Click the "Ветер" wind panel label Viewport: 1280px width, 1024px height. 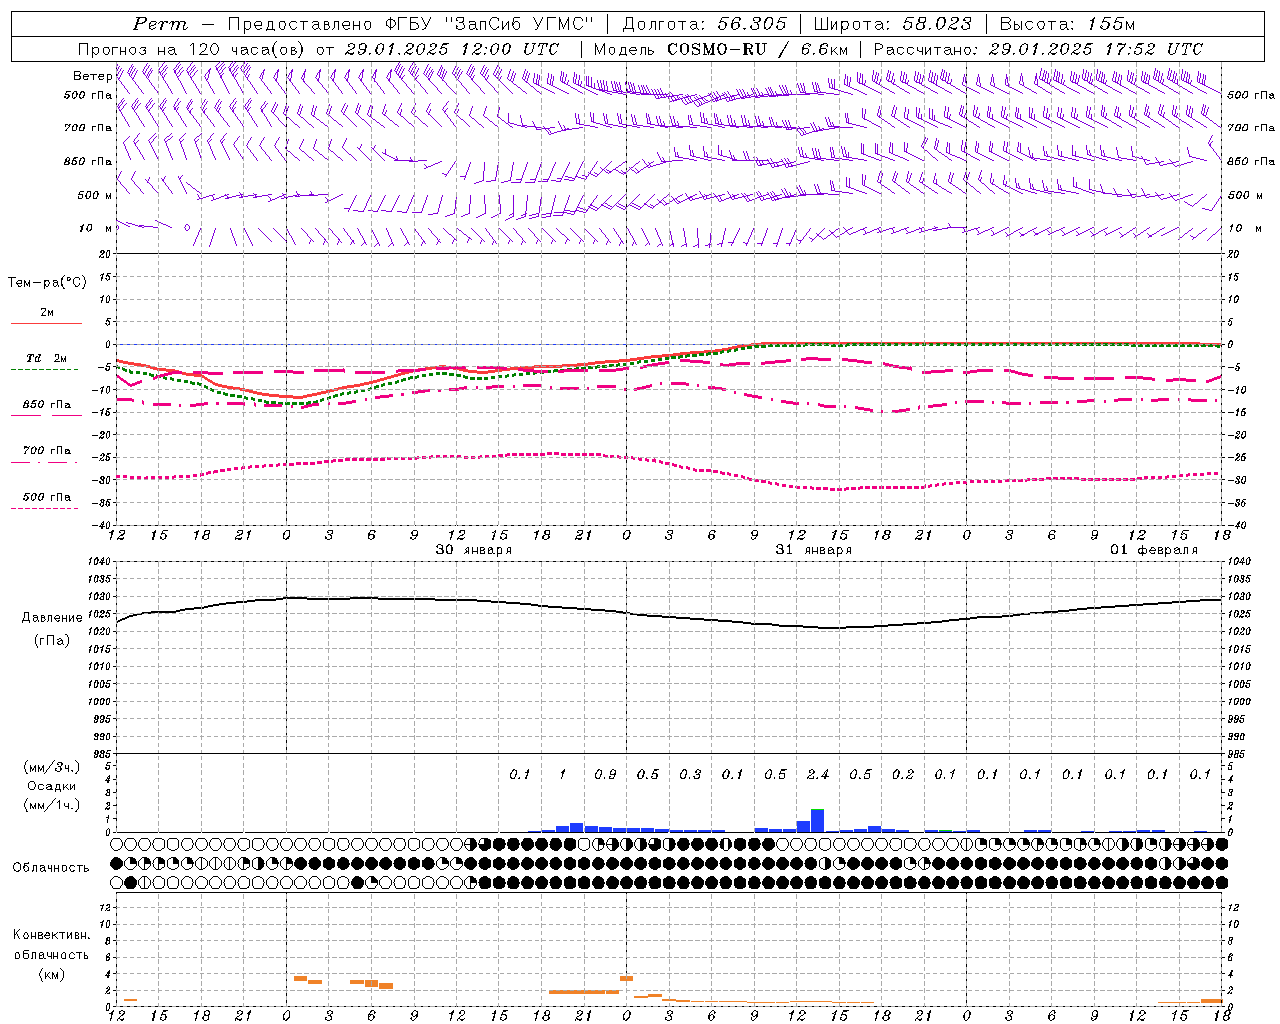92,76
